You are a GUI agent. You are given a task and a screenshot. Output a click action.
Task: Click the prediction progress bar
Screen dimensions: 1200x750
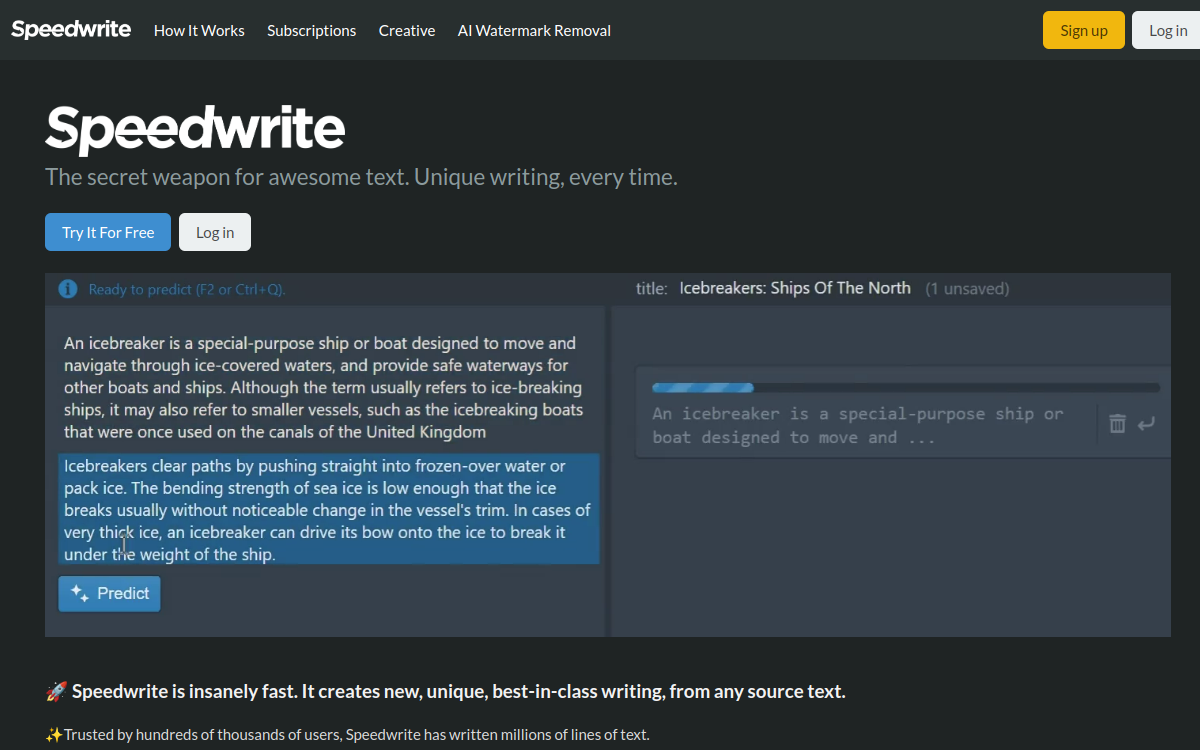coord(906,388)
